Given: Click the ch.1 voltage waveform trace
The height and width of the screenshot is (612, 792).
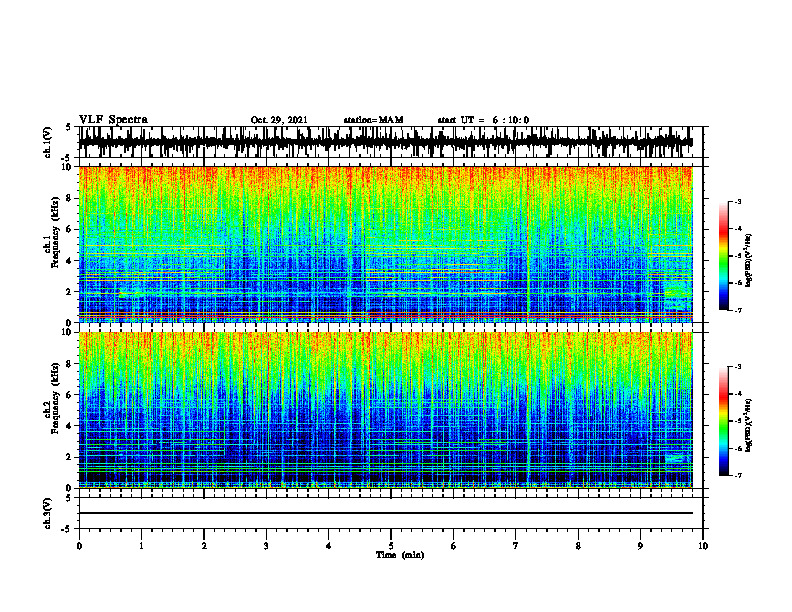Looking at the screenshot, I should point(385,142).
